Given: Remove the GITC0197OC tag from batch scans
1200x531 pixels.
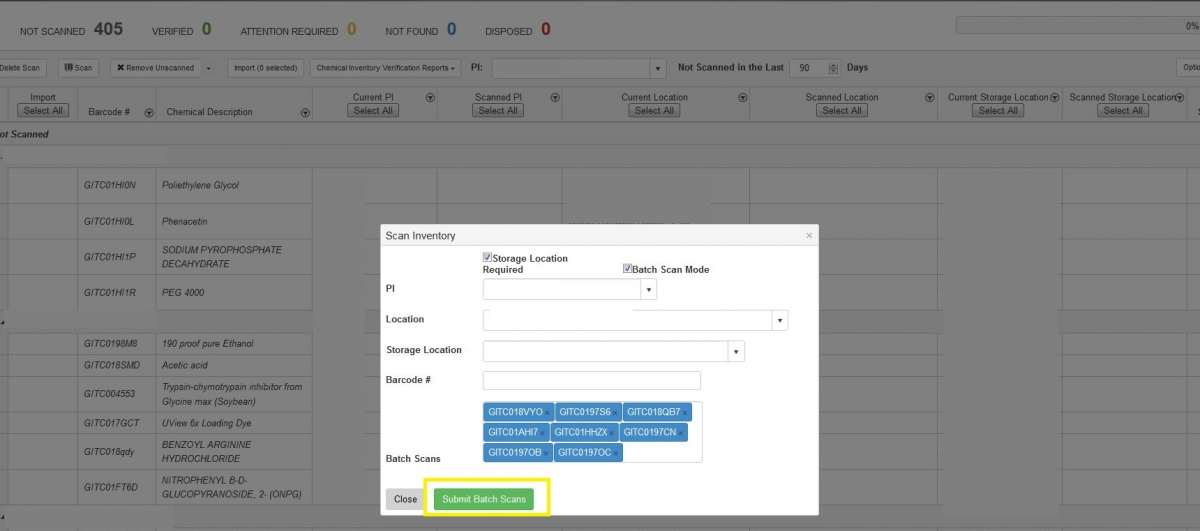Looking at the screenshot, I should point(616,453).
